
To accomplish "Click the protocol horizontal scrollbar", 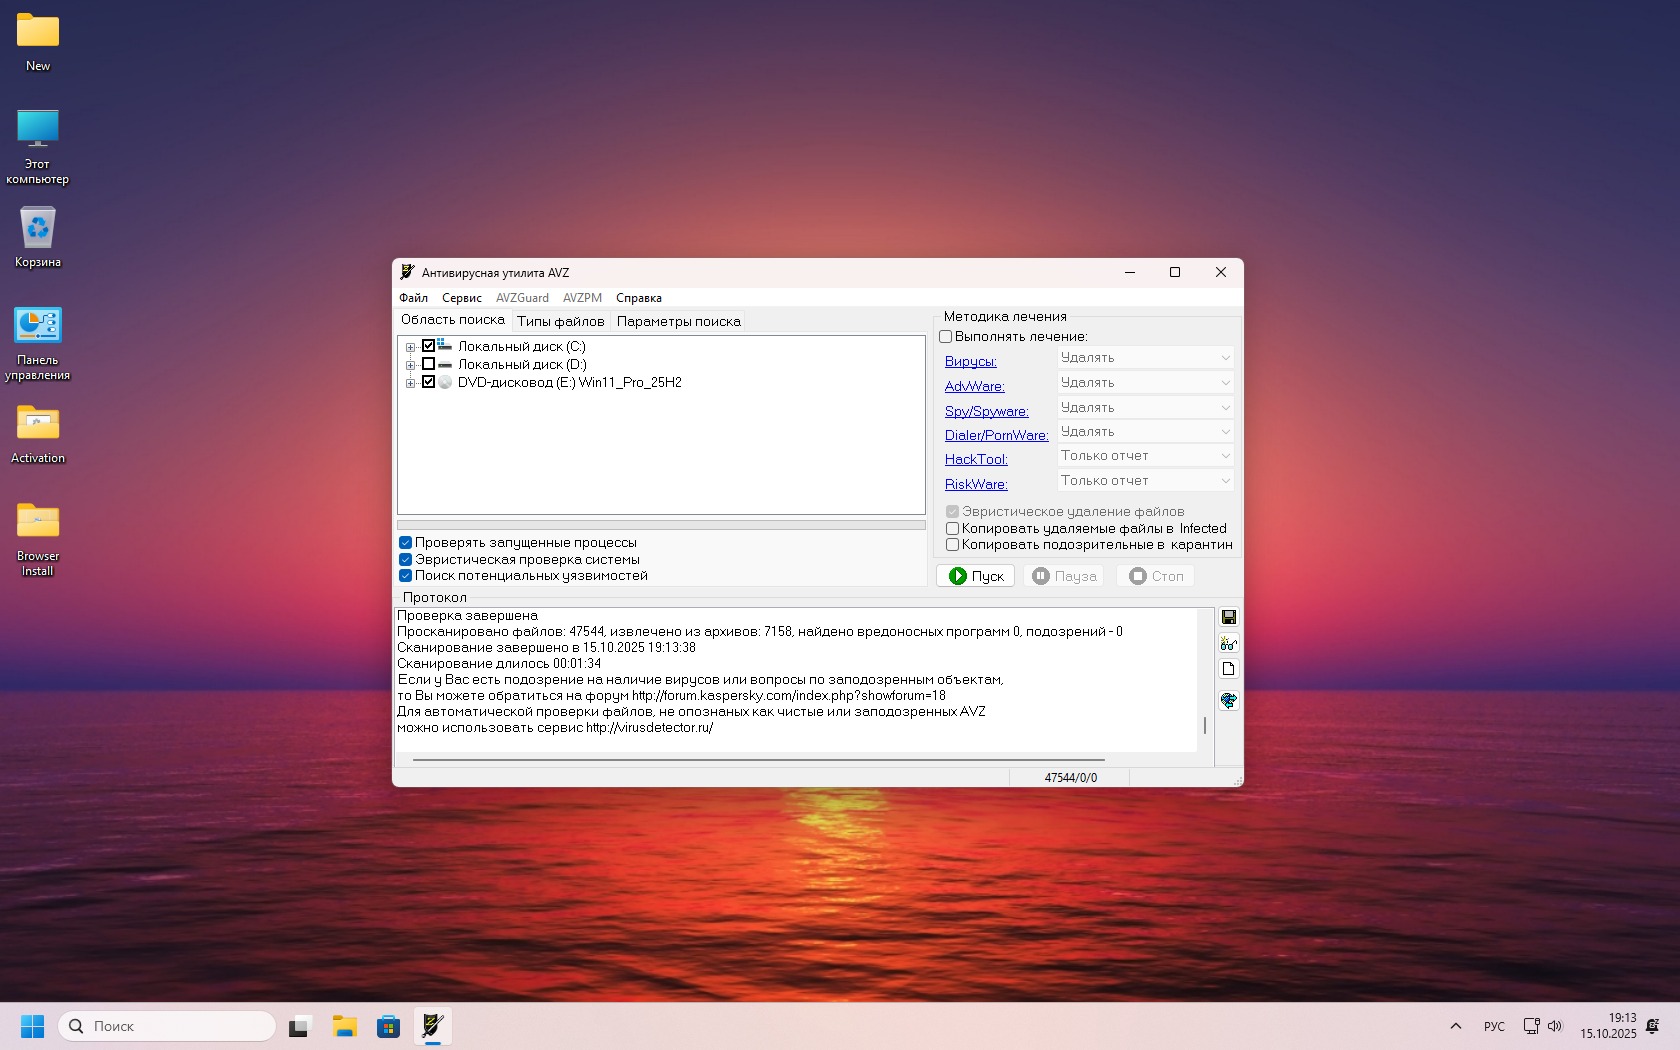I will tap(758, 760).
